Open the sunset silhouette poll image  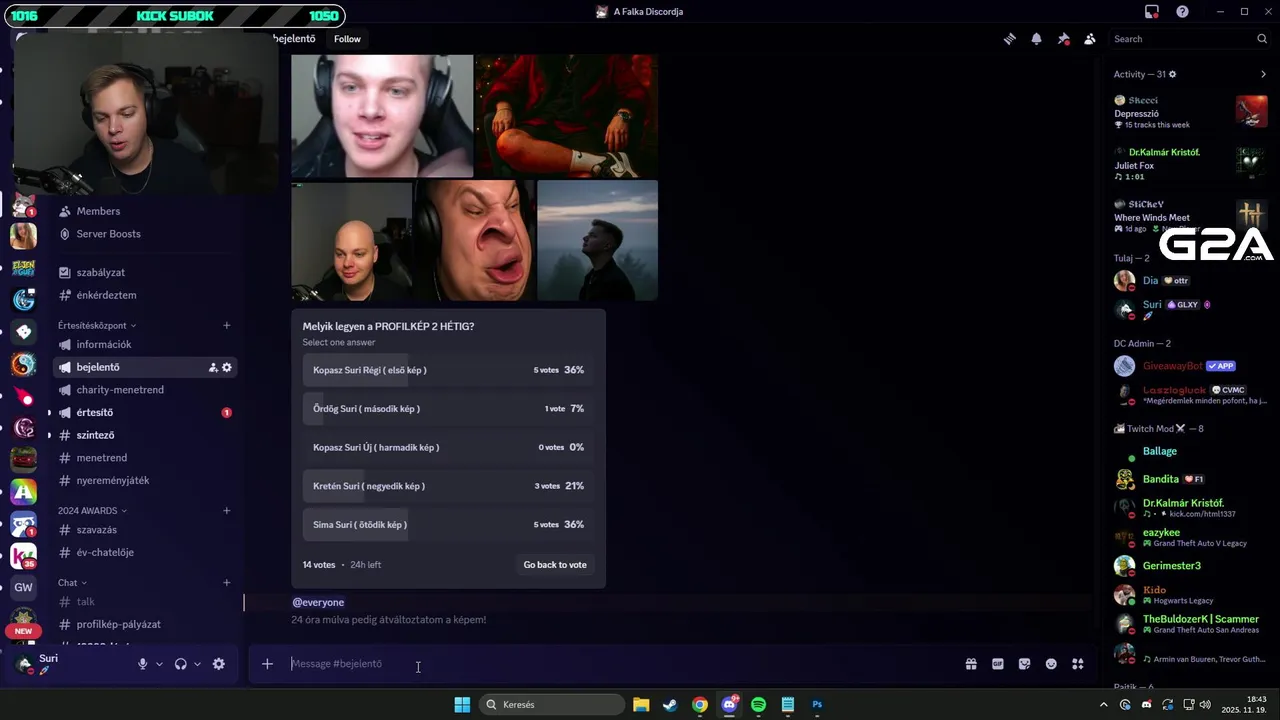(x=597, y=240)
